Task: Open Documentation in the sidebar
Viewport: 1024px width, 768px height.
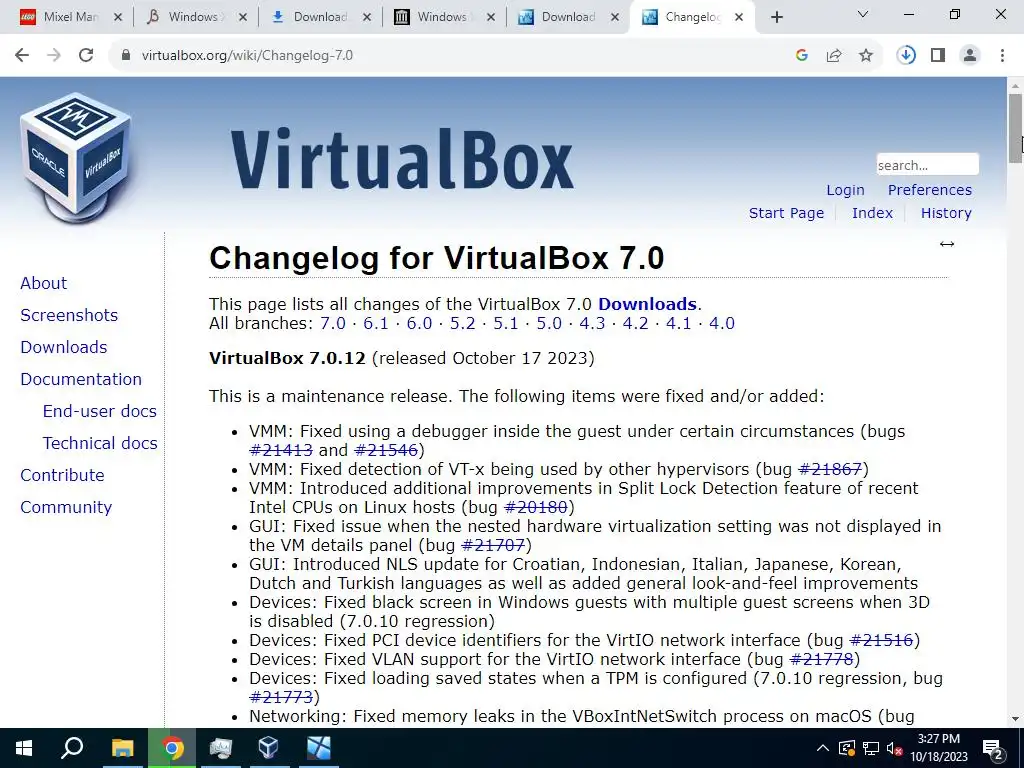Action: pos(80,379)
